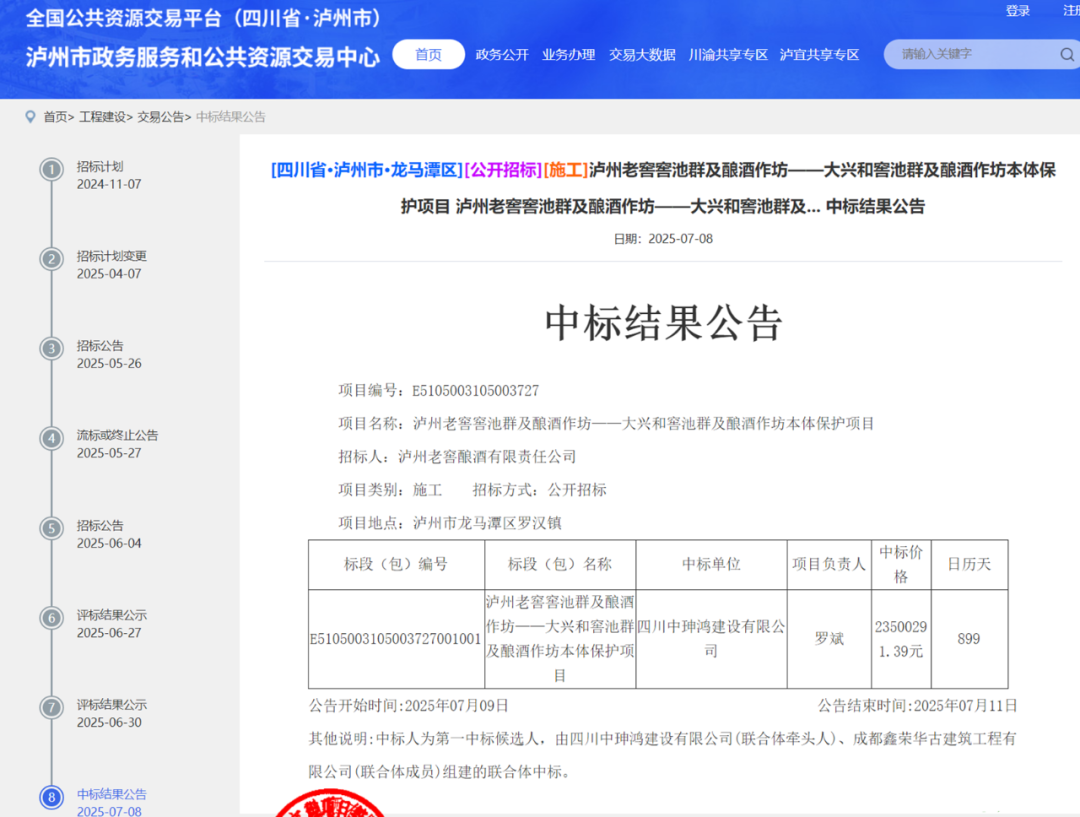
Task: Open the 首页 navigation tab
Action: [x=428, y=55]
